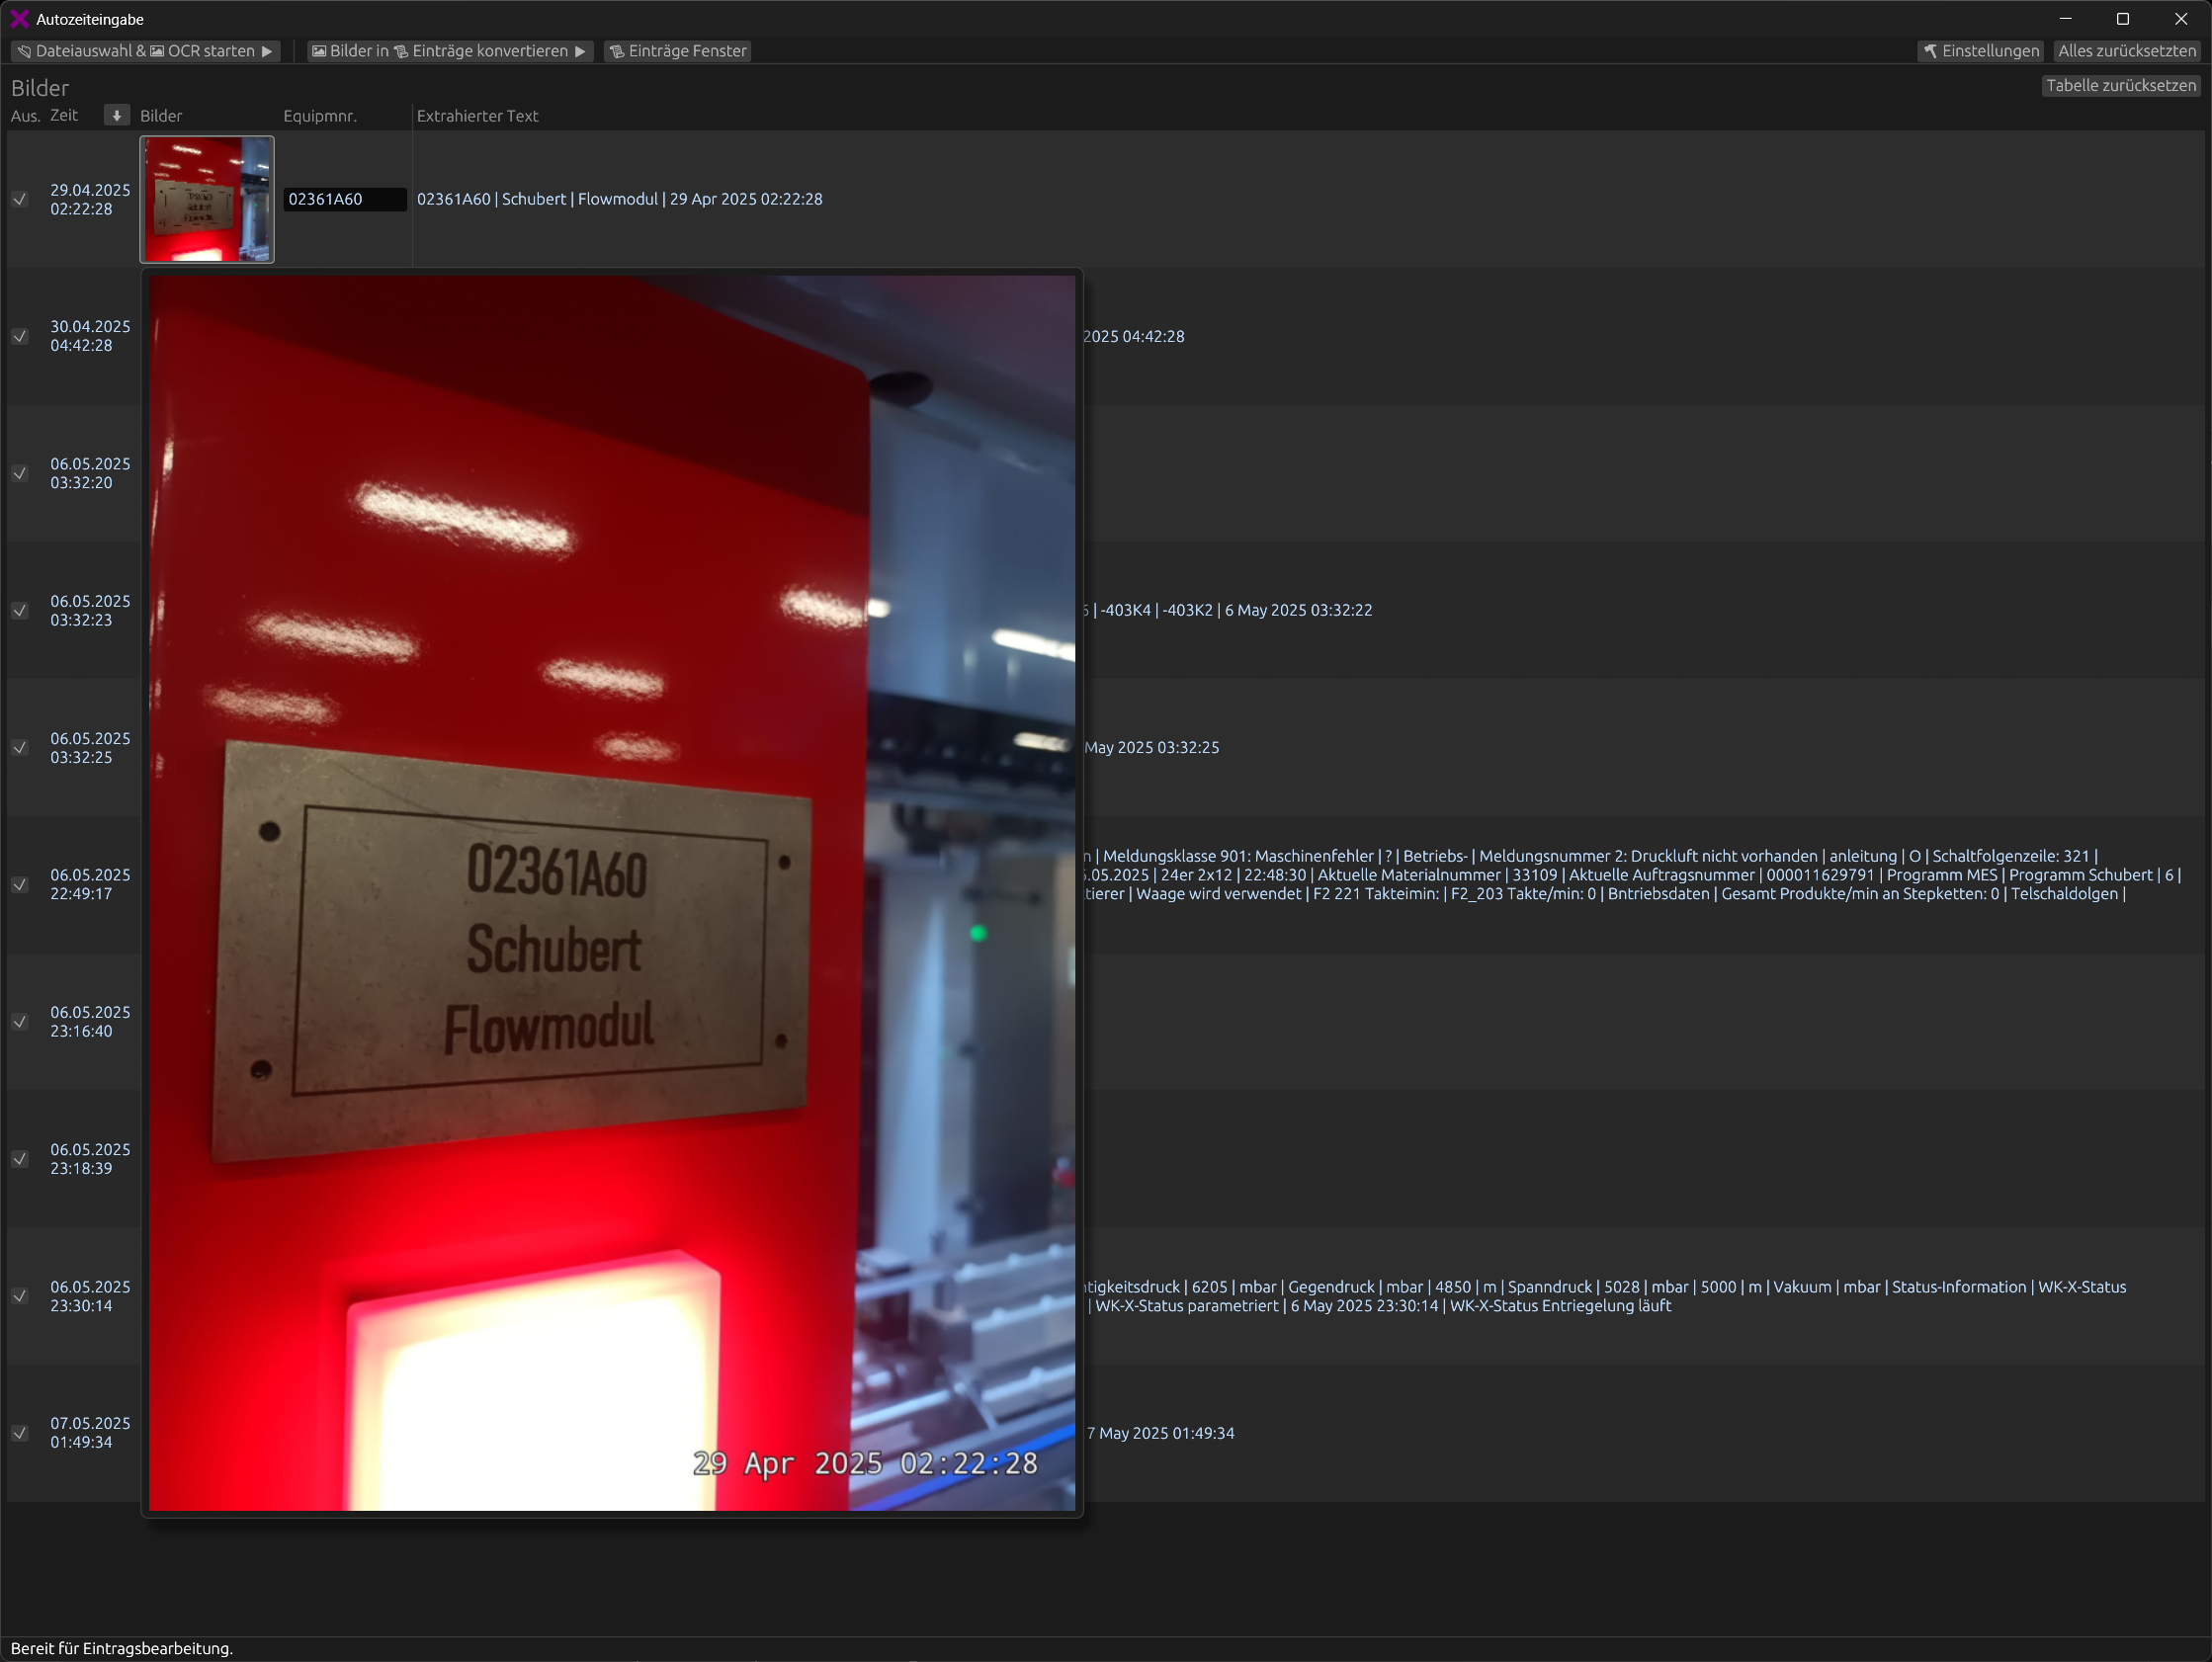Open the ▶ dropdown on 'OCR starten'
Viewport: 2212px width, 1662px height.
point(266,51)
